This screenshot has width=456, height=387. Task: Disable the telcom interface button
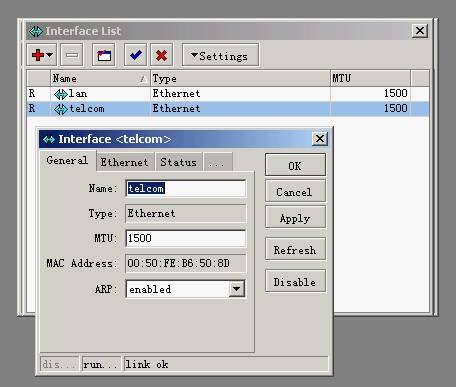tap(295, 281)
